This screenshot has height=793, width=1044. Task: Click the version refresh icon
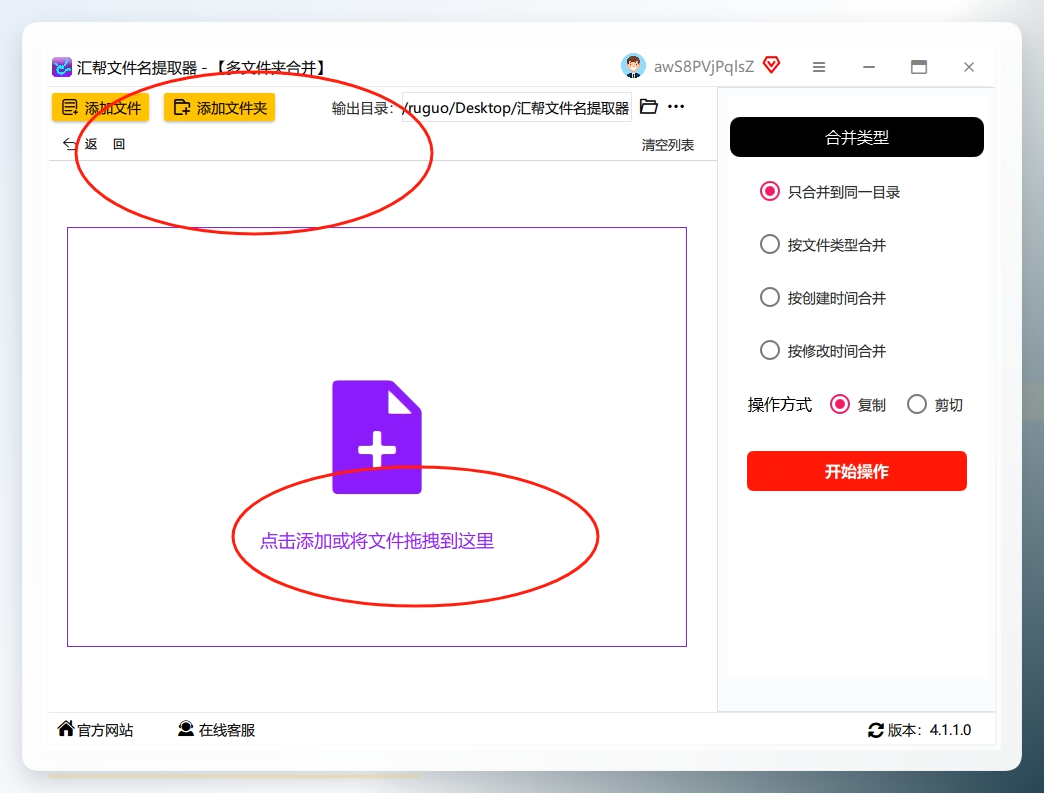[876, 730]
